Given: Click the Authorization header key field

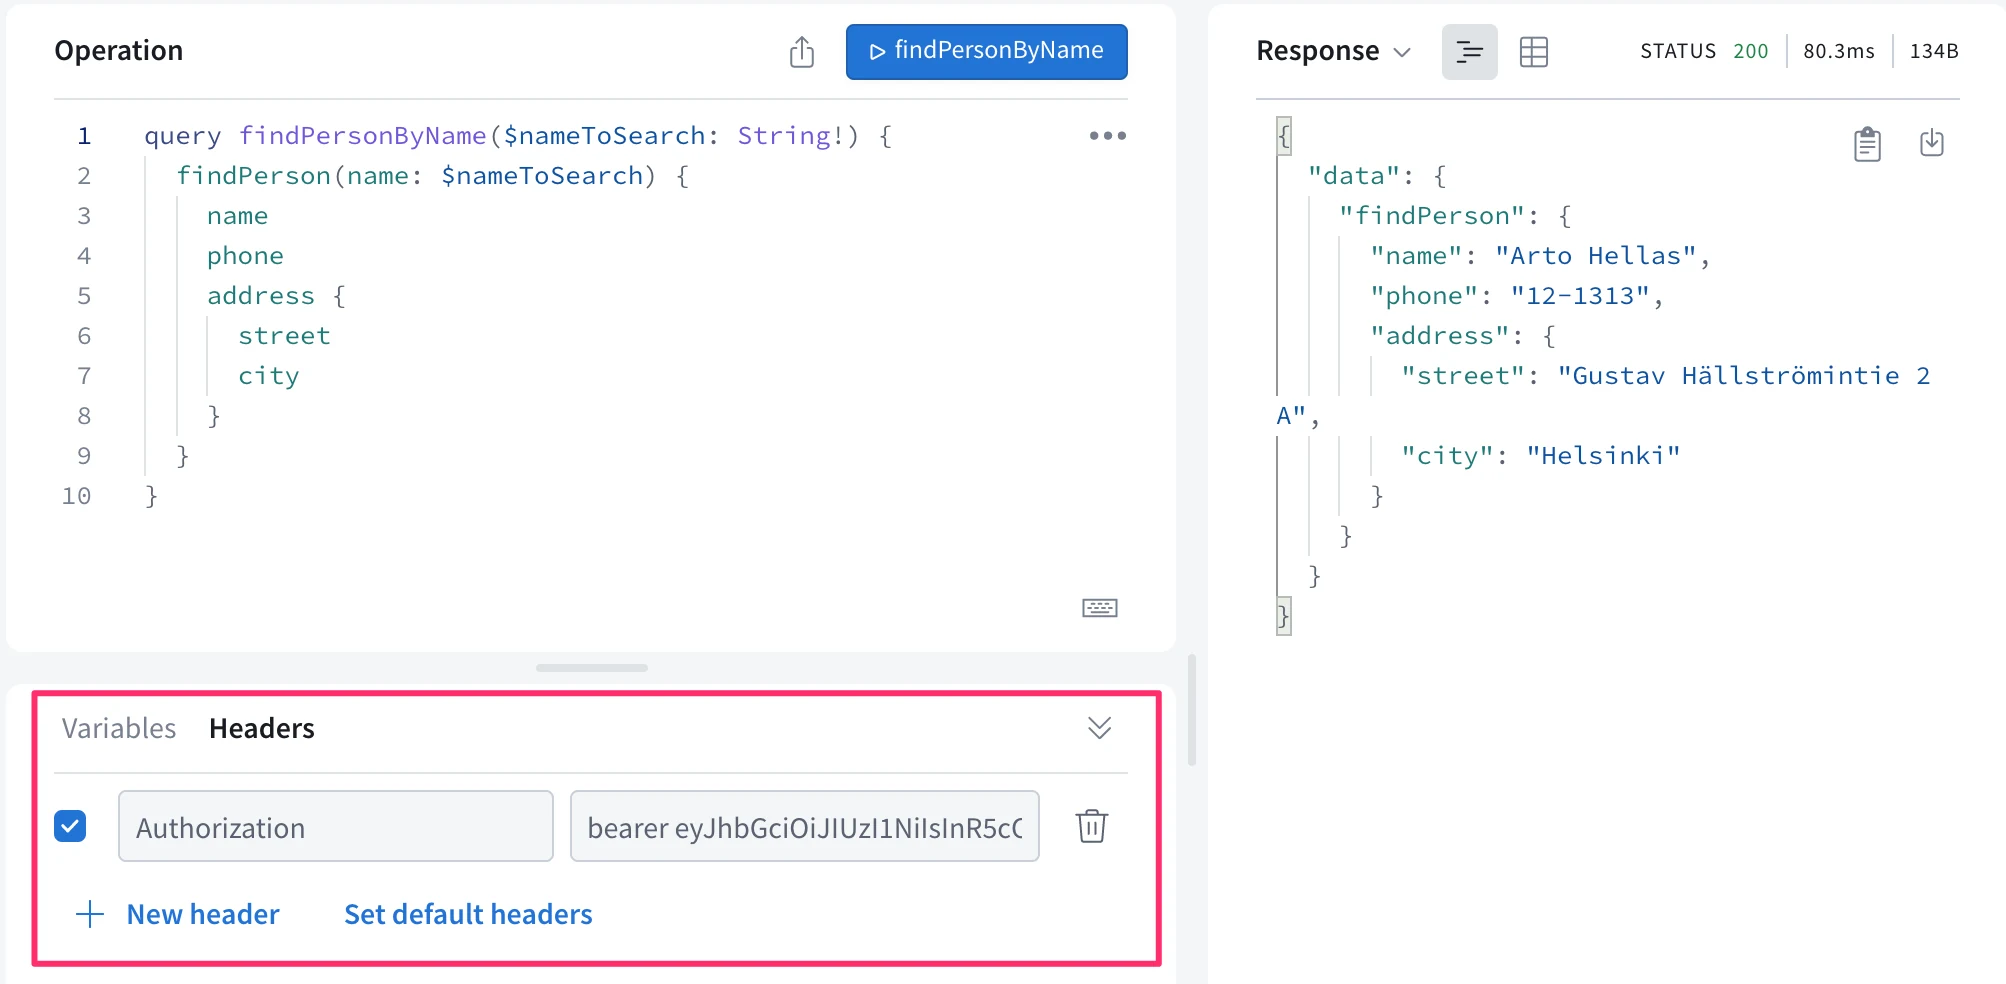Looking at the screenshot, I should coord(336,826).
